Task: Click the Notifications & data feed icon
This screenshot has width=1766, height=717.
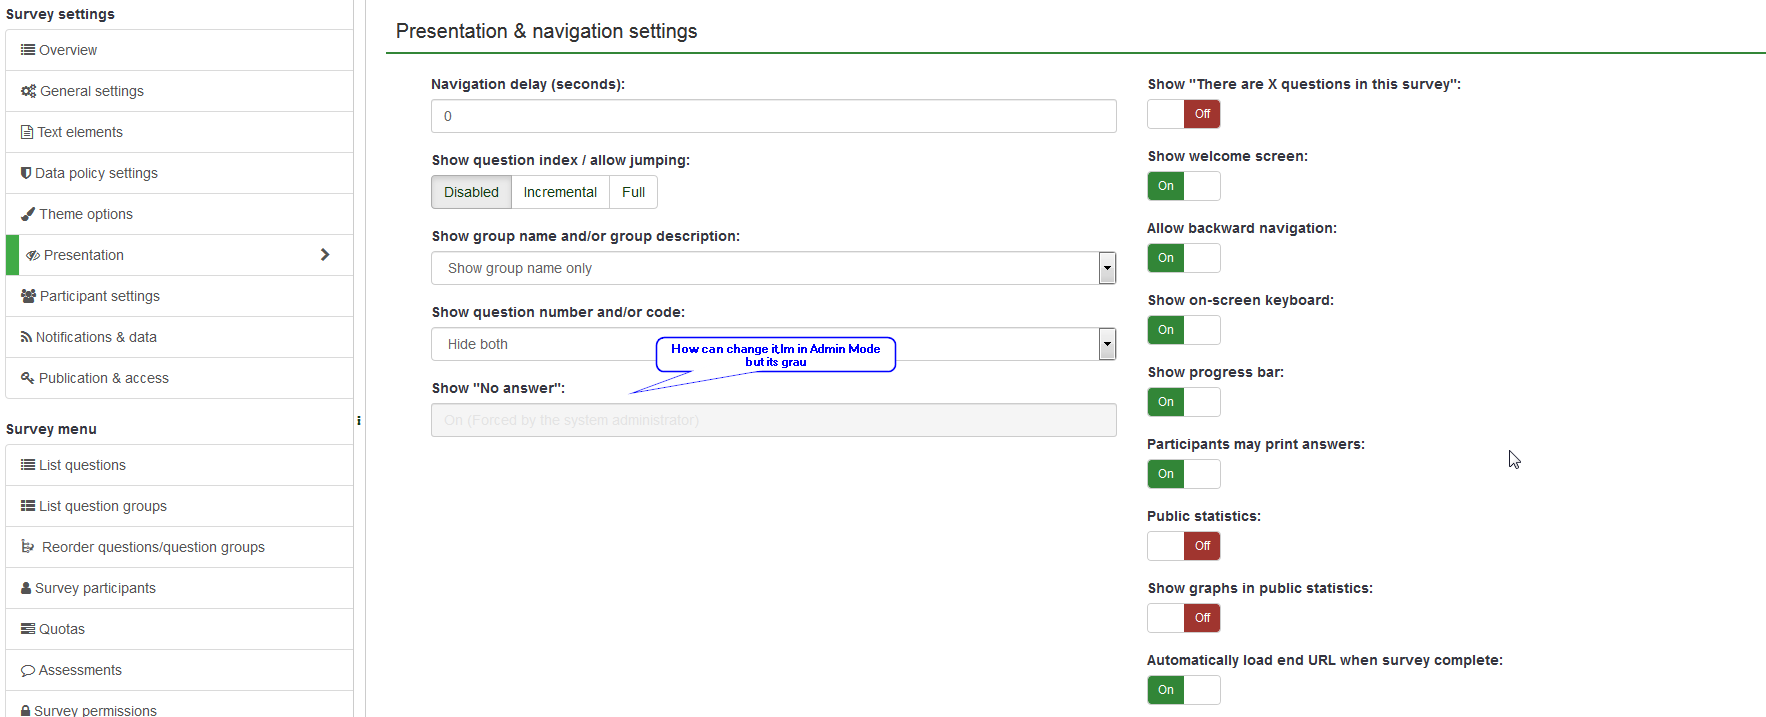Action: tap(26, 337)
